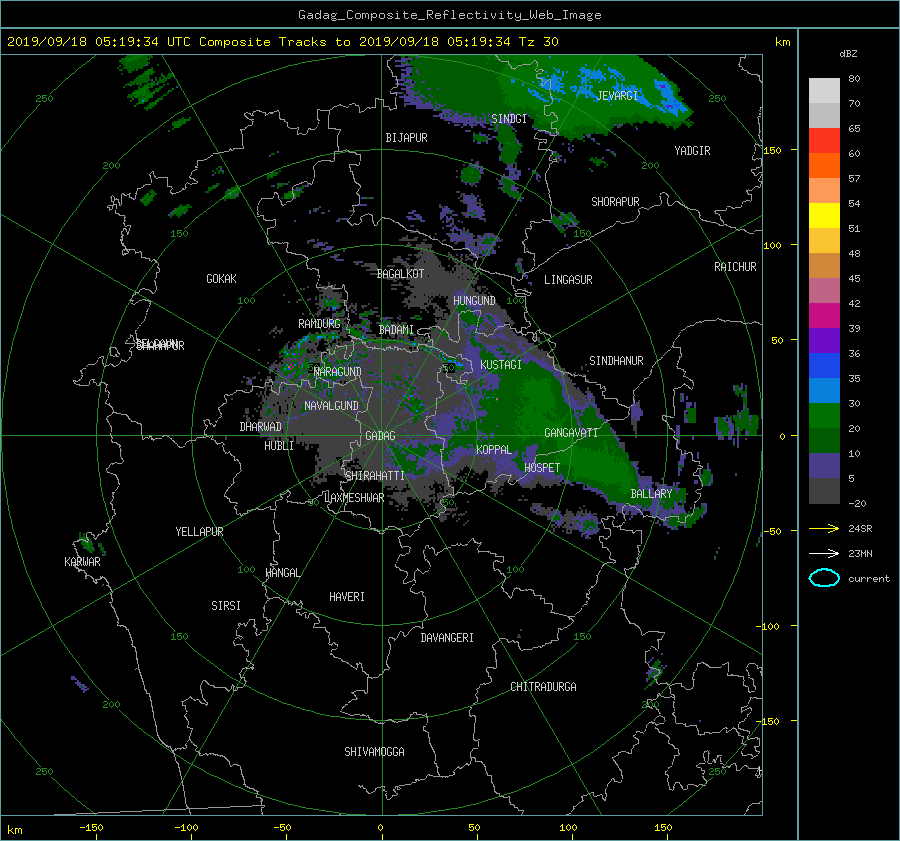This screenshot has width=900, height=841.
Task: Click the HANGAL label
Action: click(x=282, y=573)
